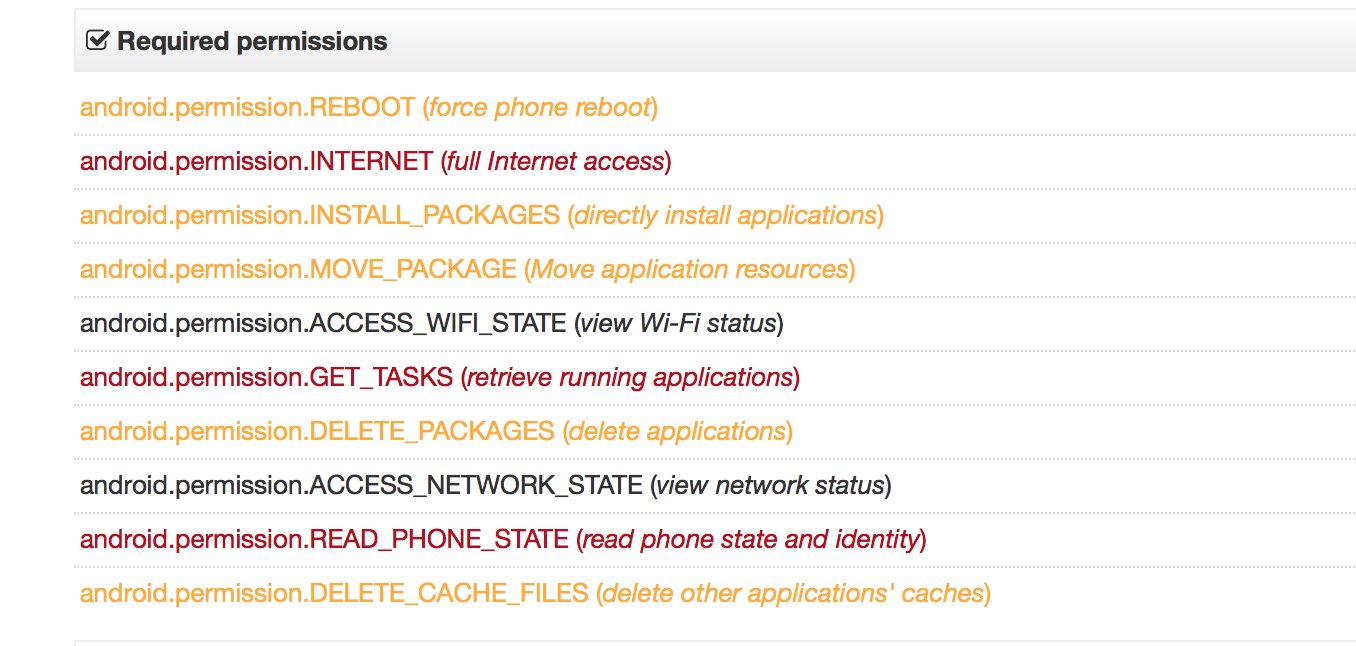
Task: Click 'Move application resources' description
Action: pyautogui.click(x=690, y=269)
